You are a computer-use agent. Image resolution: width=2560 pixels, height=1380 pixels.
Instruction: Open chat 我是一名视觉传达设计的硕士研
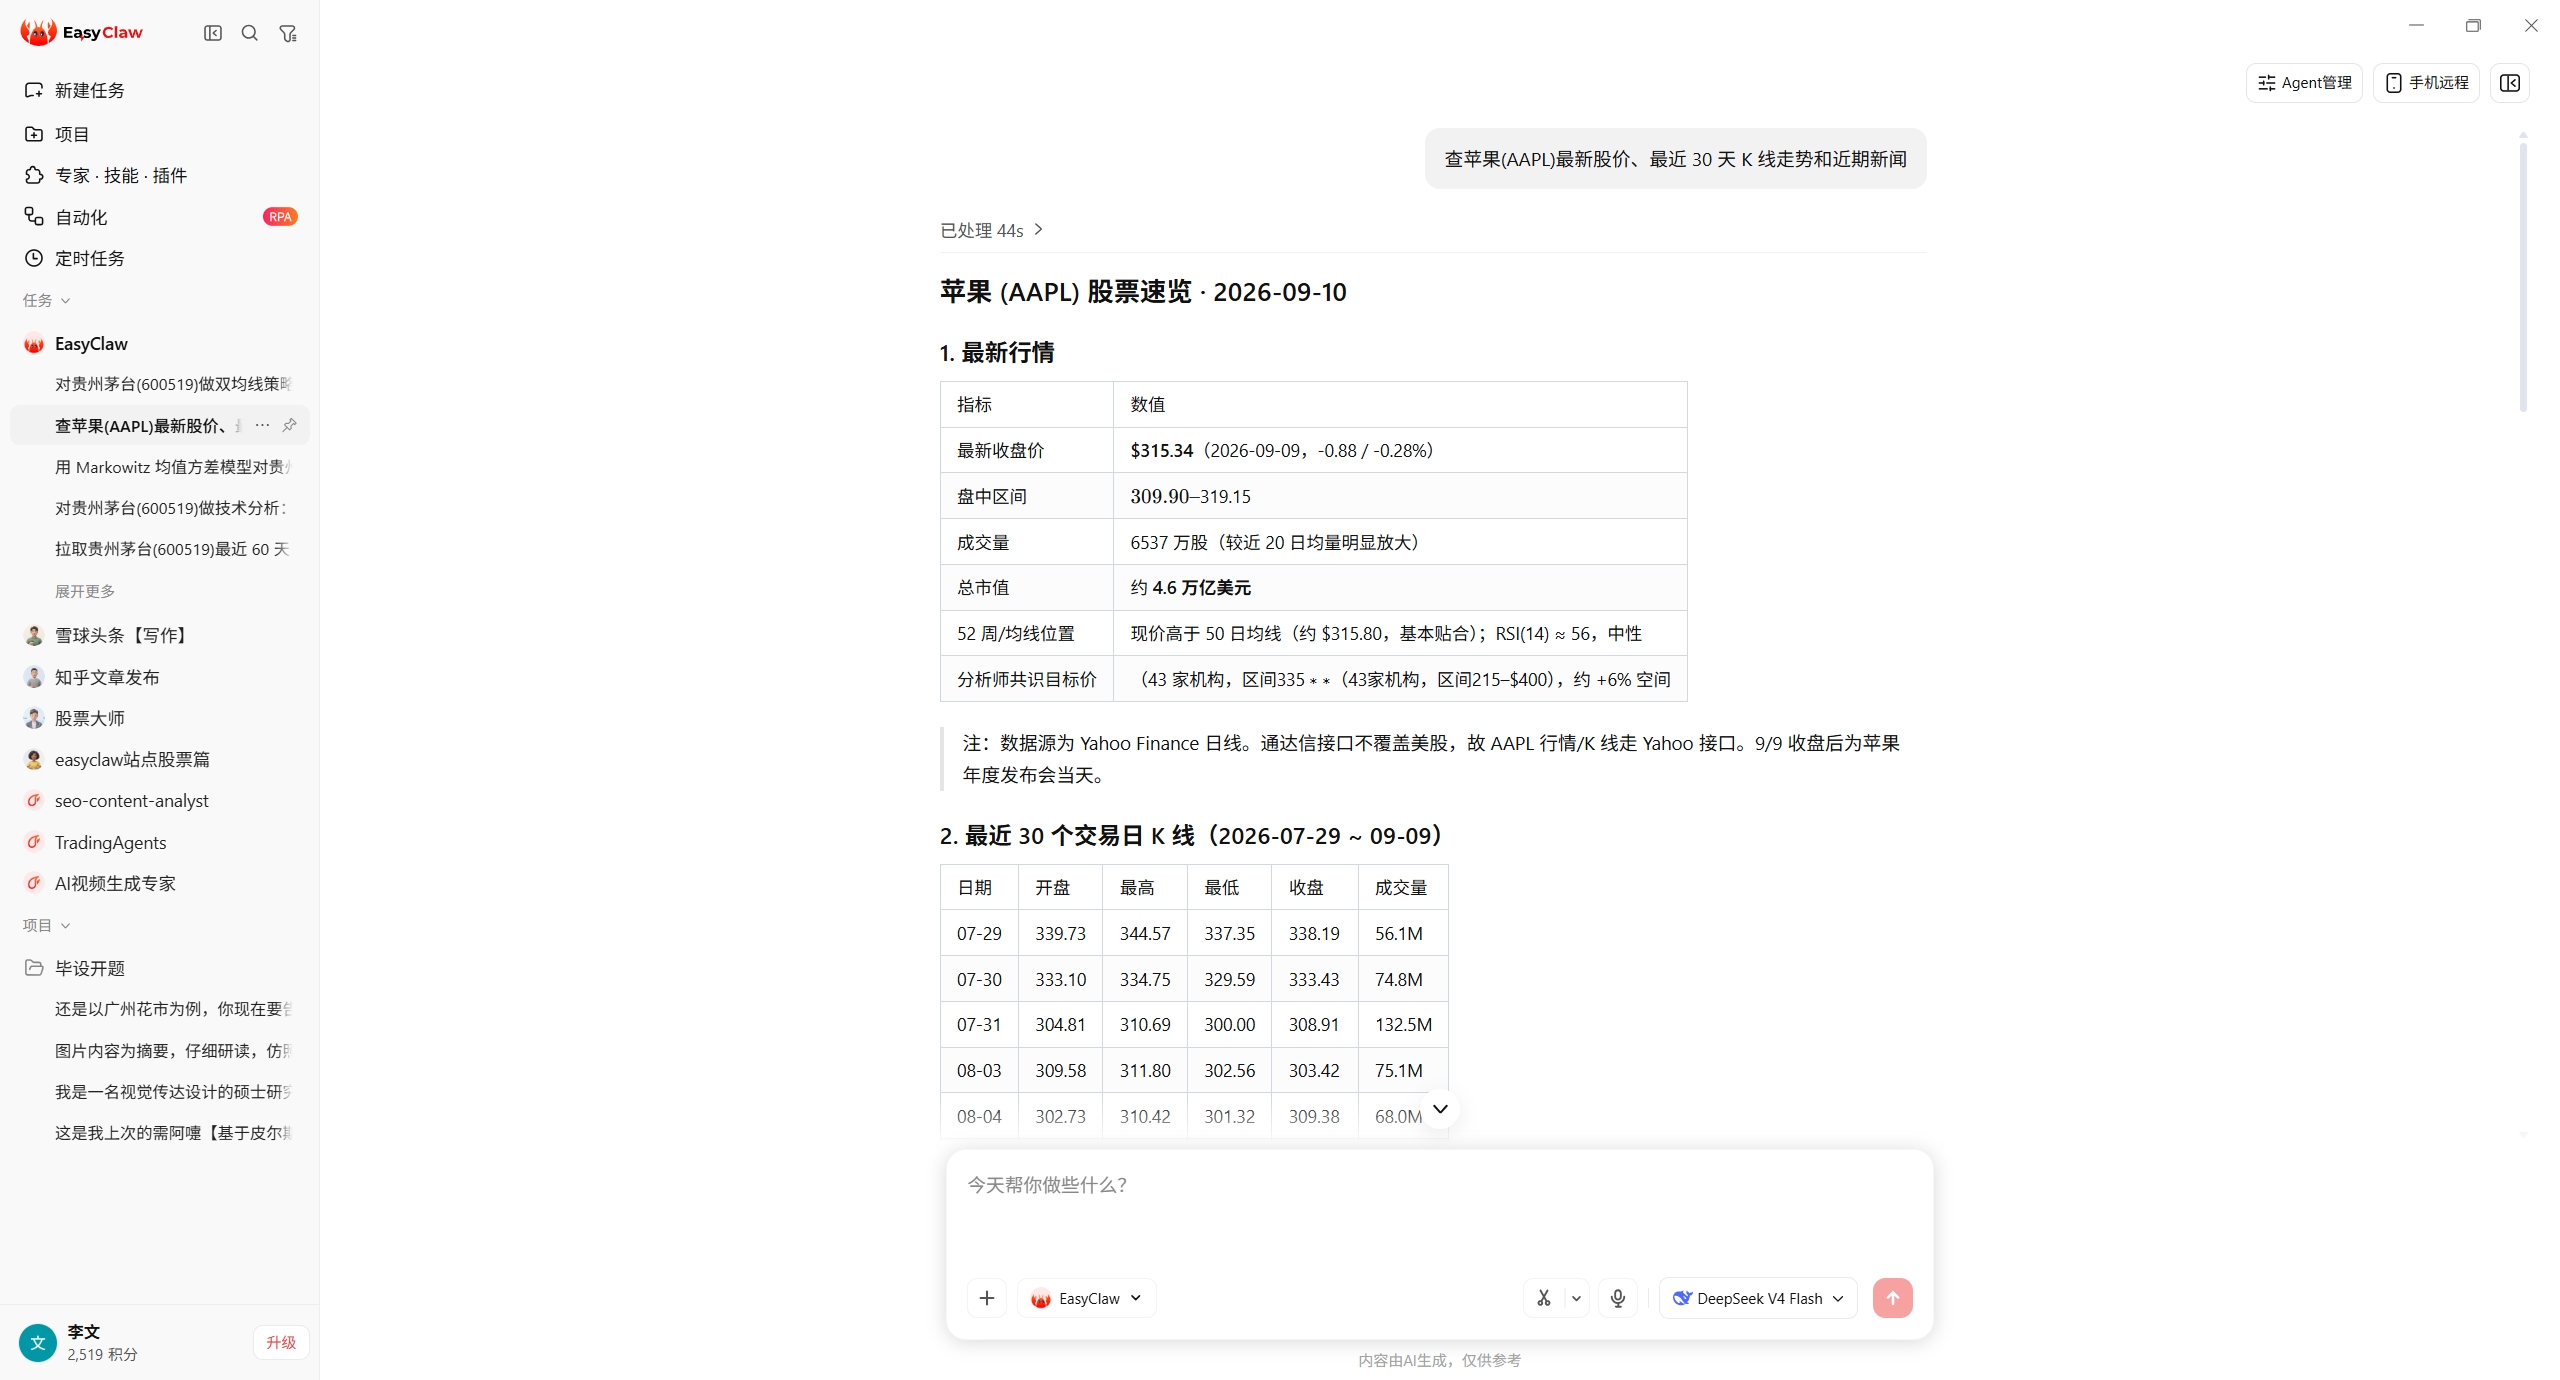coord(172,1092)
